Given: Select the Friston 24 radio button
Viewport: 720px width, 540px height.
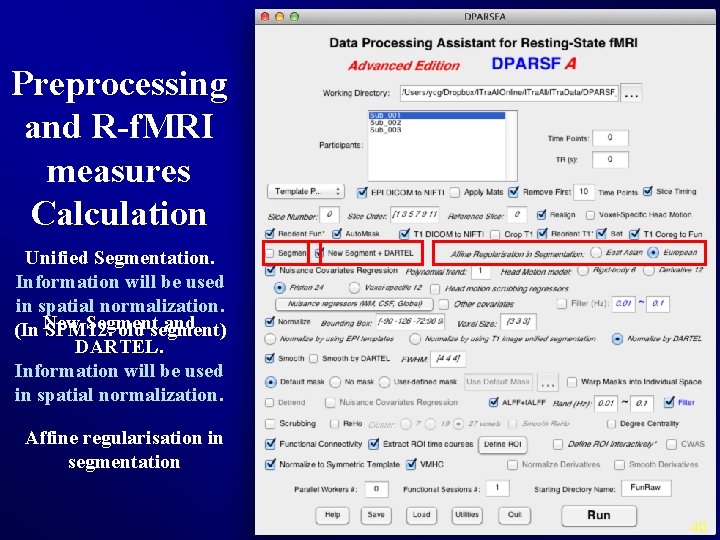Looking at the screenshot, I should pos(279,288).
